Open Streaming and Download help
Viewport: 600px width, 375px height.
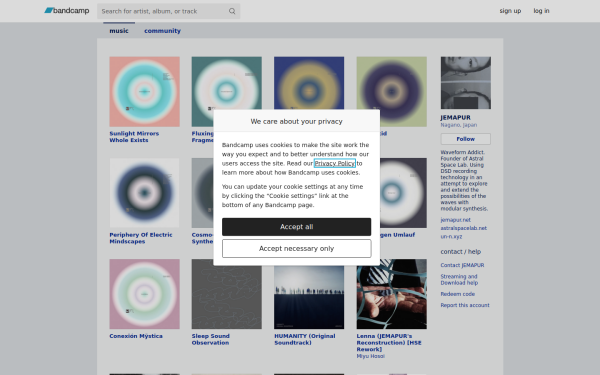[x=459, y=280]
